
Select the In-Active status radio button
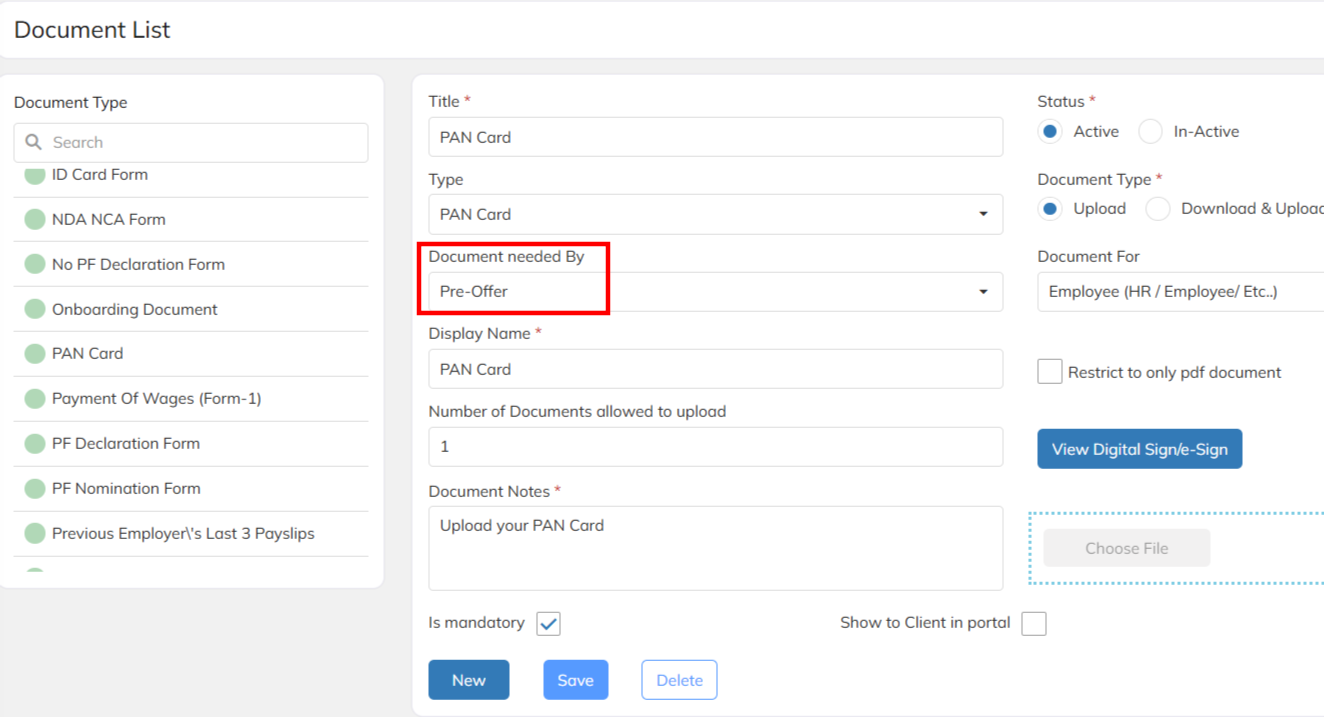pos(1151,131)
